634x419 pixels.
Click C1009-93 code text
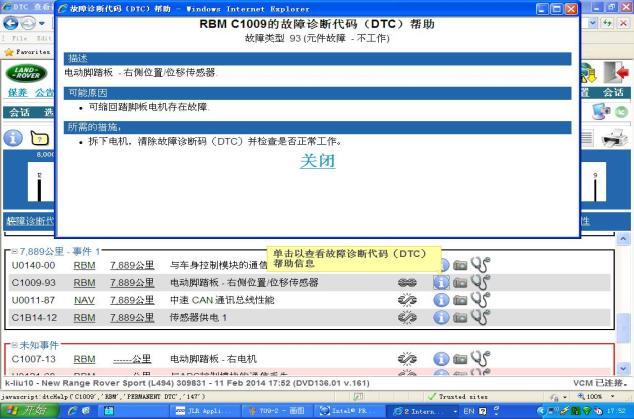34,283
